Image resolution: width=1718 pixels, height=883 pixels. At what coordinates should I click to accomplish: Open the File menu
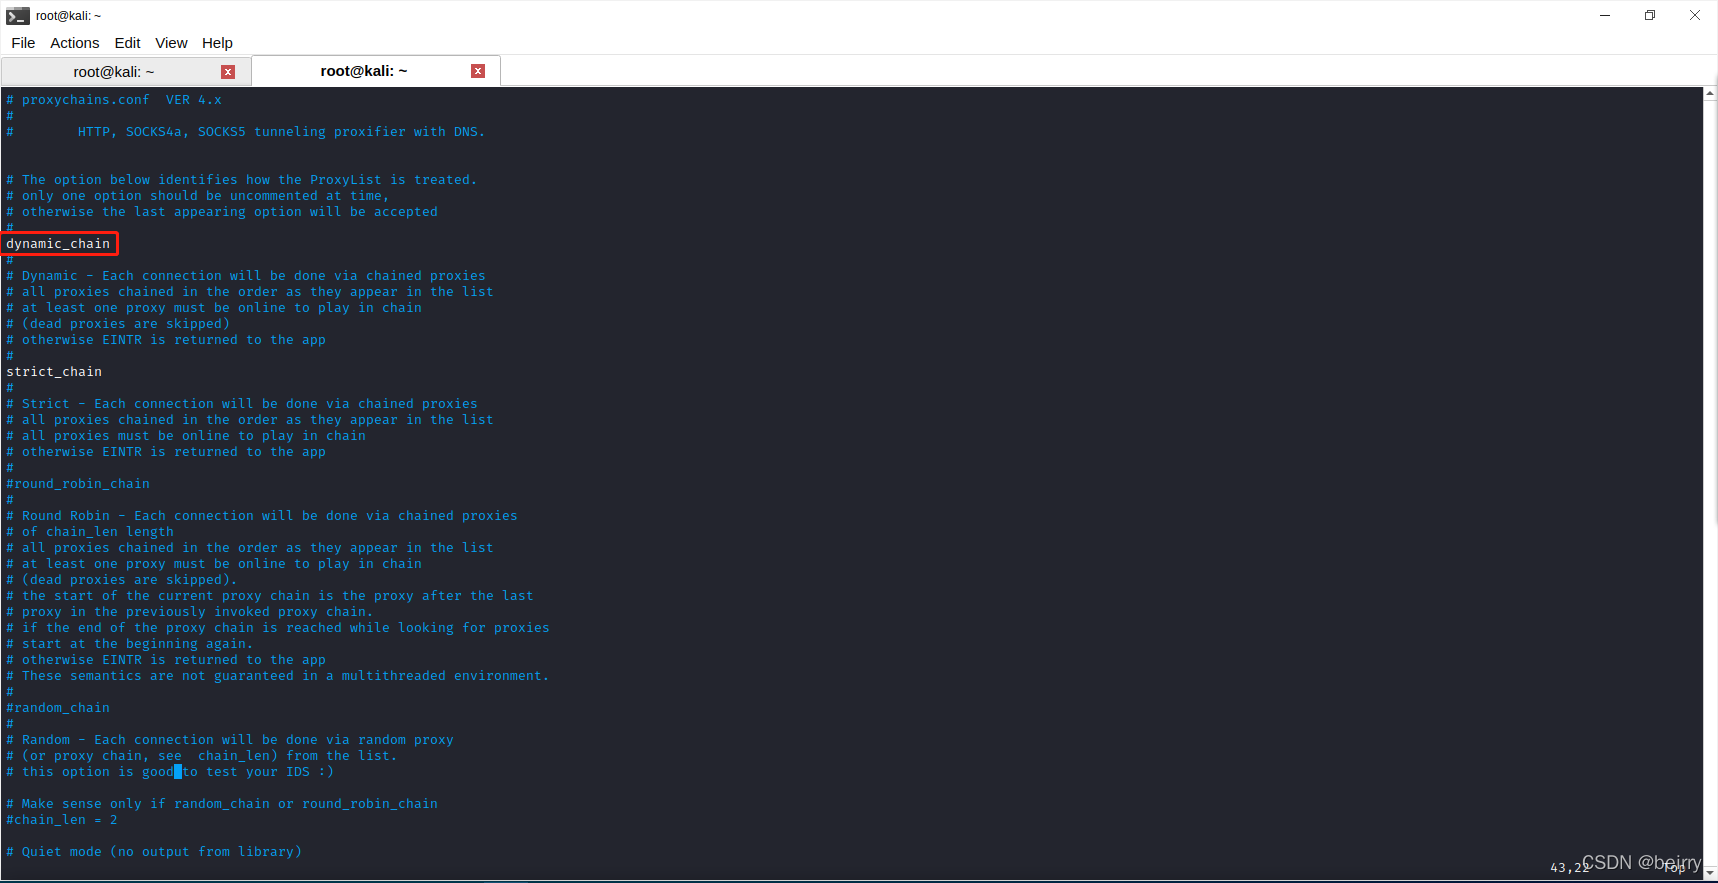click(23, 43)
